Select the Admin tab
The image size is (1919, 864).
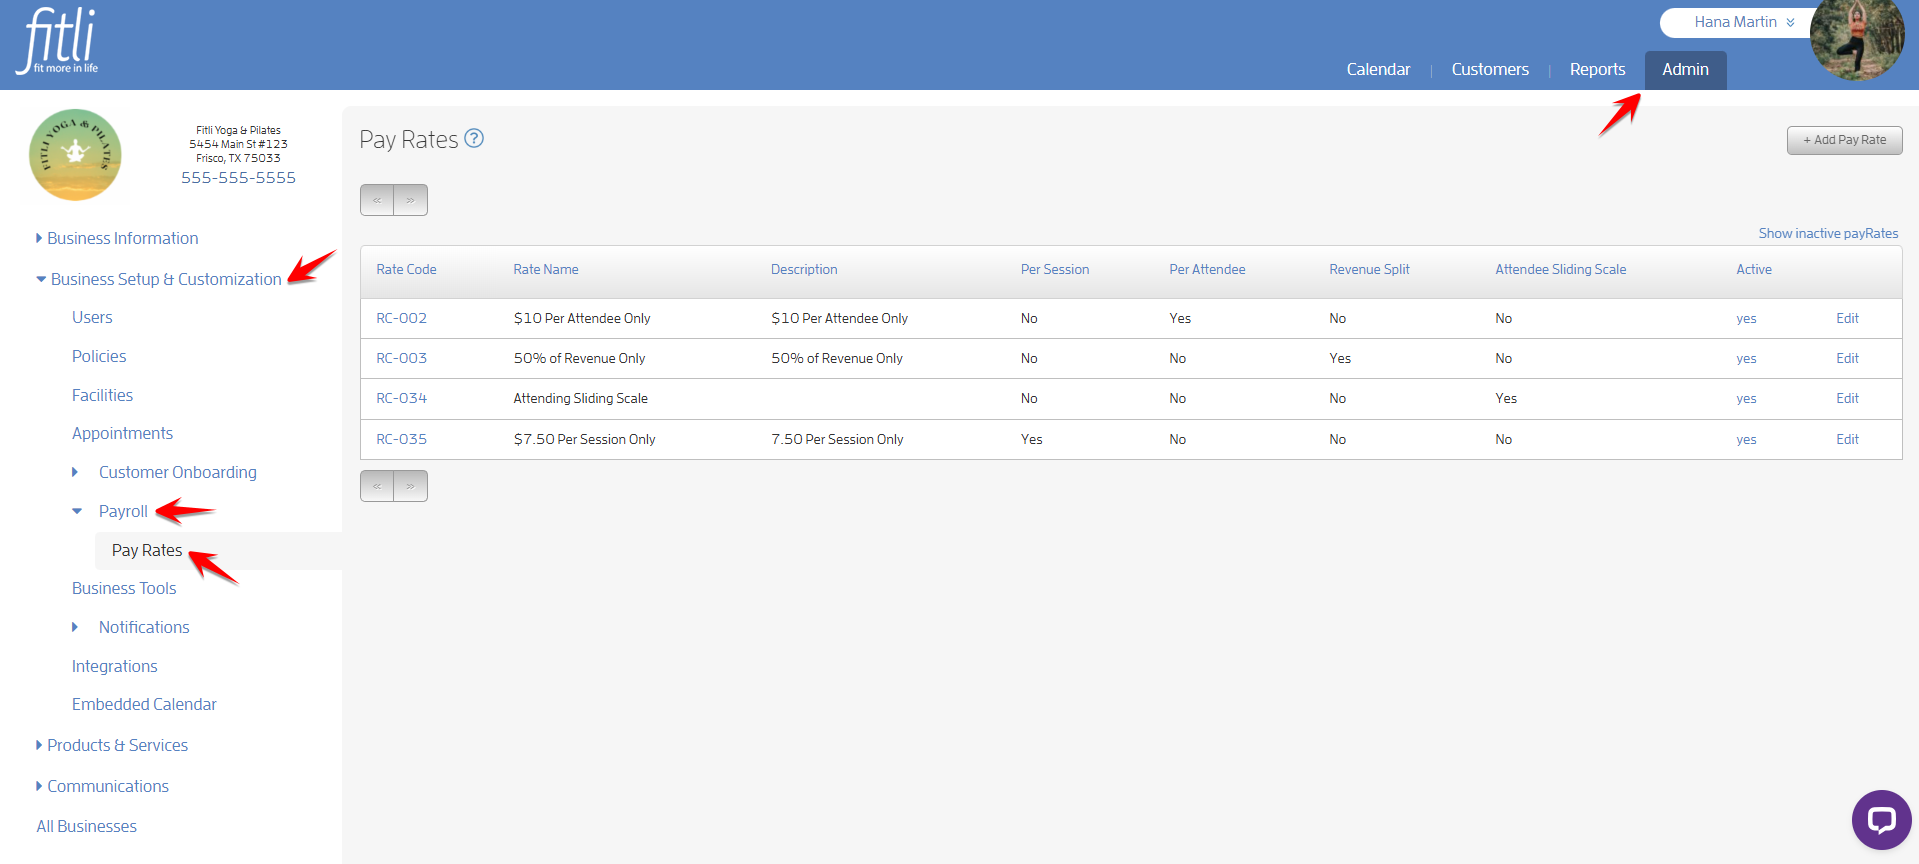[1685, 69]
